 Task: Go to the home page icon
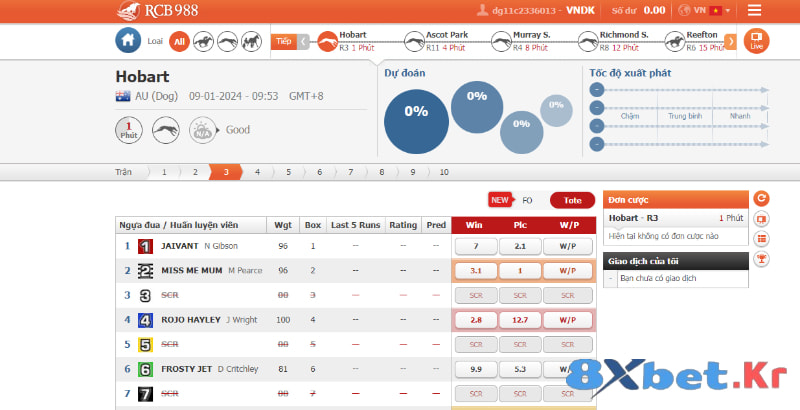pyautogui.click(x=127, y=41)
